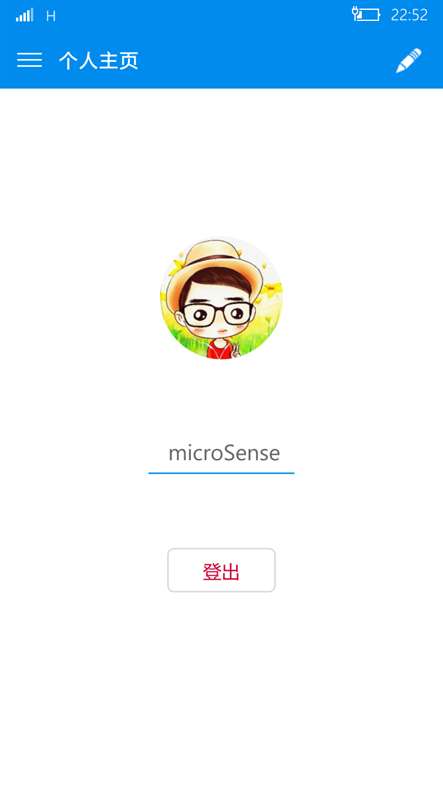Viewport: 443px width, 788px height.
Task: Tap the red 登出 logout button
Action: pyautogui.click(x=222, y=570)
